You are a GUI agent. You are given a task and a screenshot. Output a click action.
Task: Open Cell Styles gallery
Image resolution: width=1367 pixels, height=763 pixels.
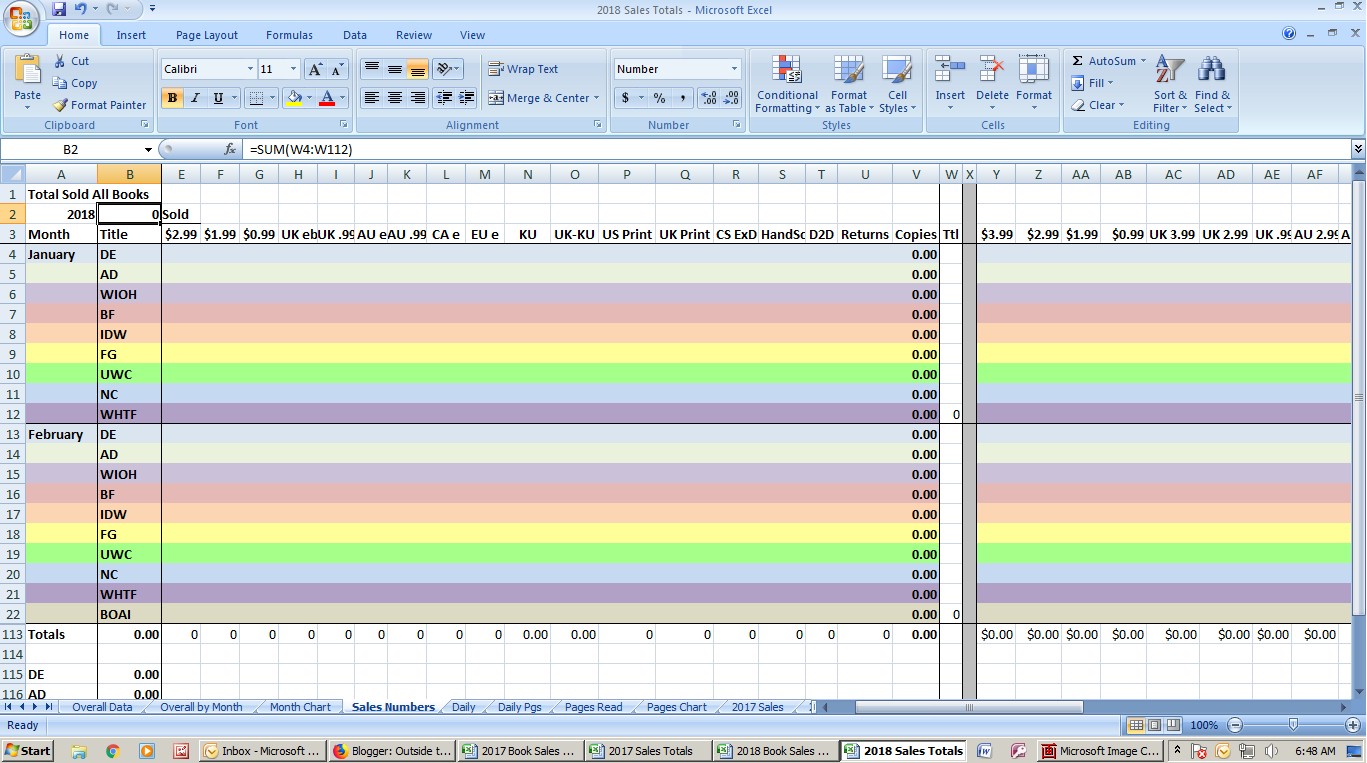897,84
